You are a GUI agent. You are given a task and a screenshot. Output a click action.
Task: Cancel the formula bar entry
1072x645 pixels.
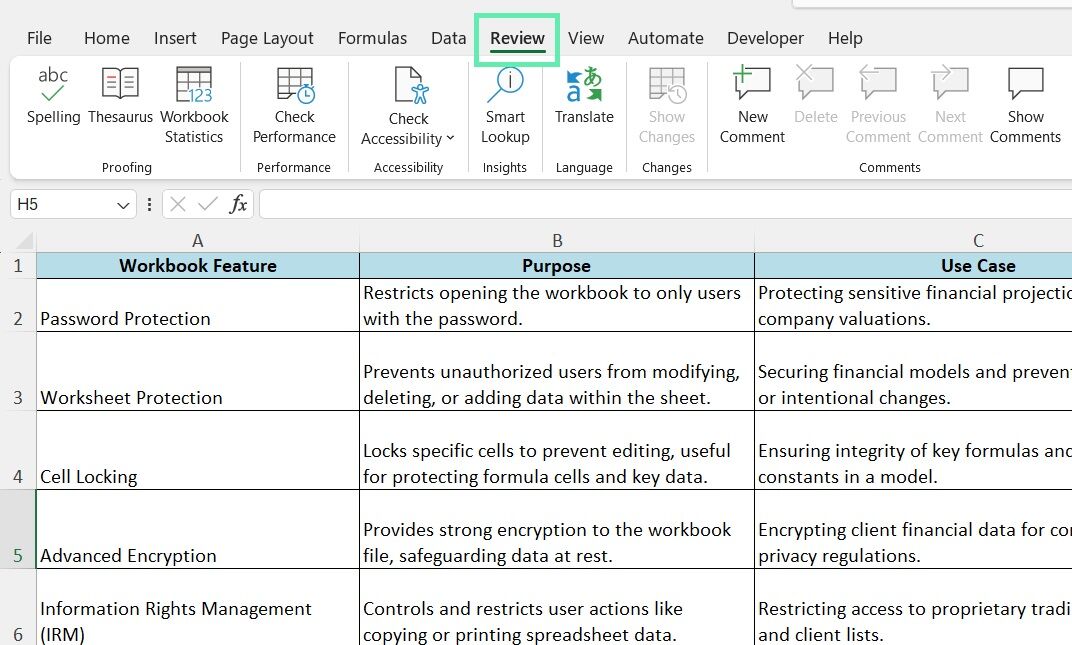[x=178, y=204]
